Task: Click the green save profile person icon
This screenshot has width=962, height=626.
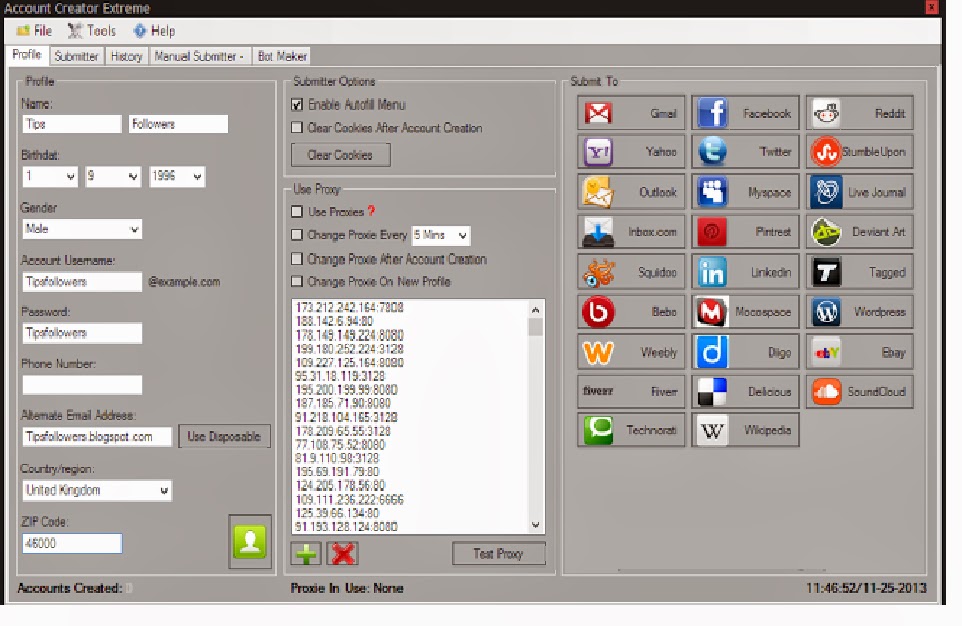Action: (x=250, y=541)
